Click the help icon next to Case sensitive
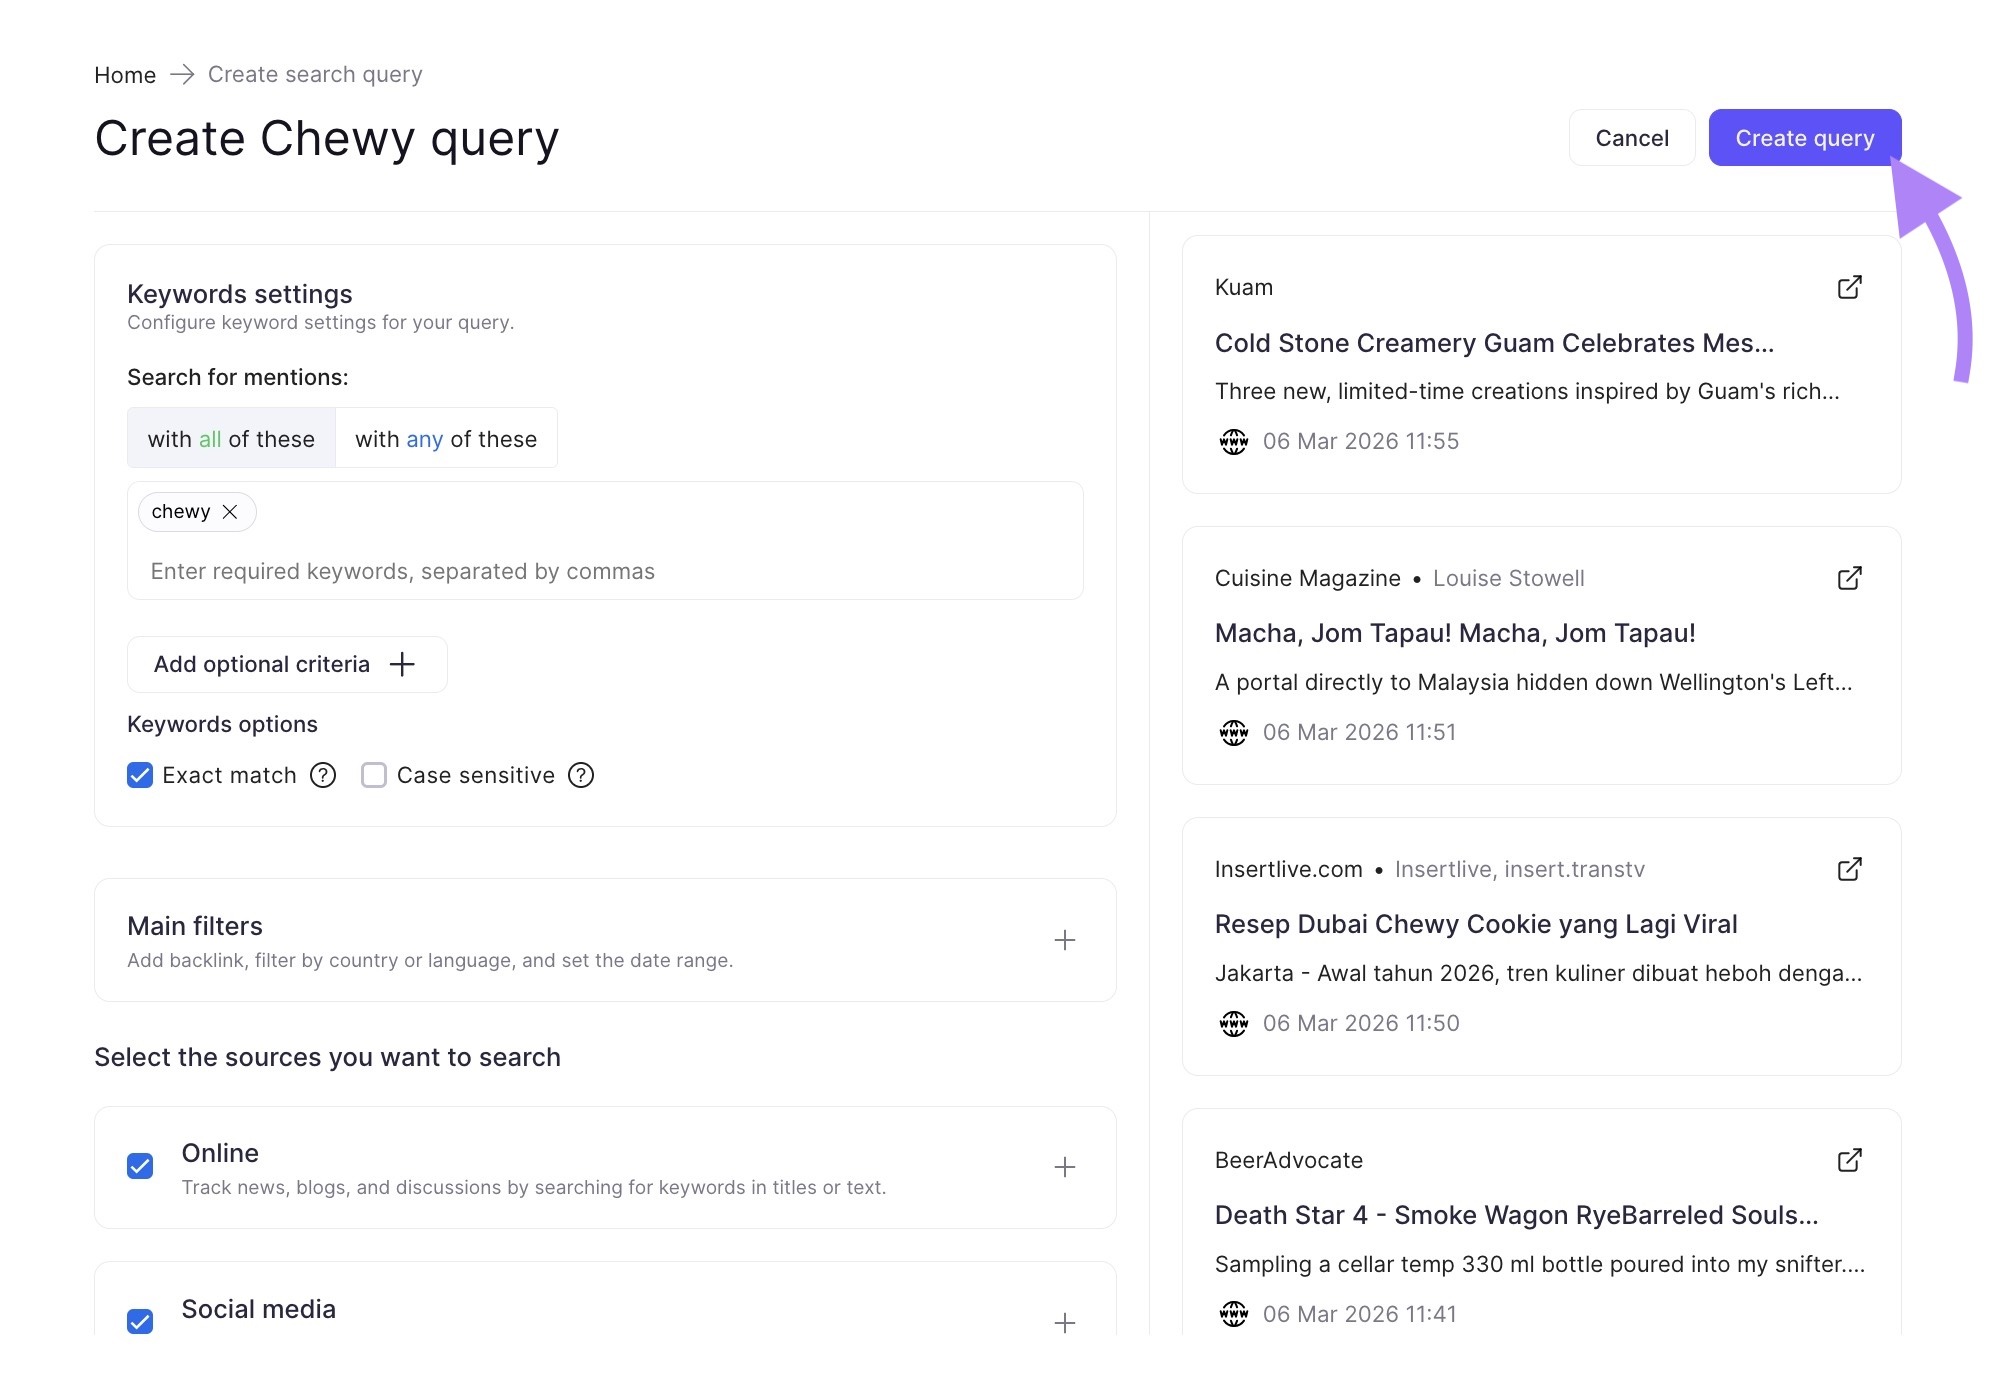The height and width of the screenshot is (1386, 1998). tap(581, 775)
